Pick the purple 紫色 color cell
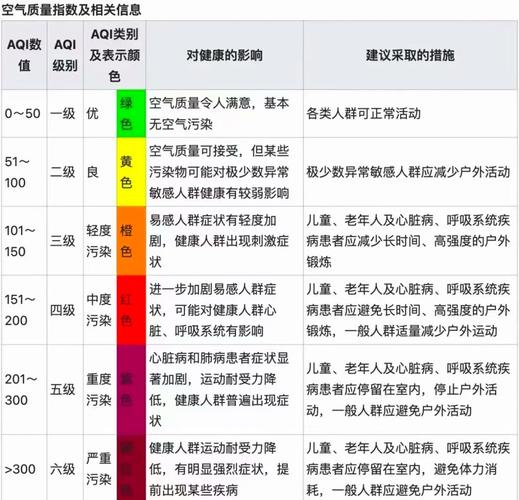Viewport: 519px width, 500px height. 131,389
